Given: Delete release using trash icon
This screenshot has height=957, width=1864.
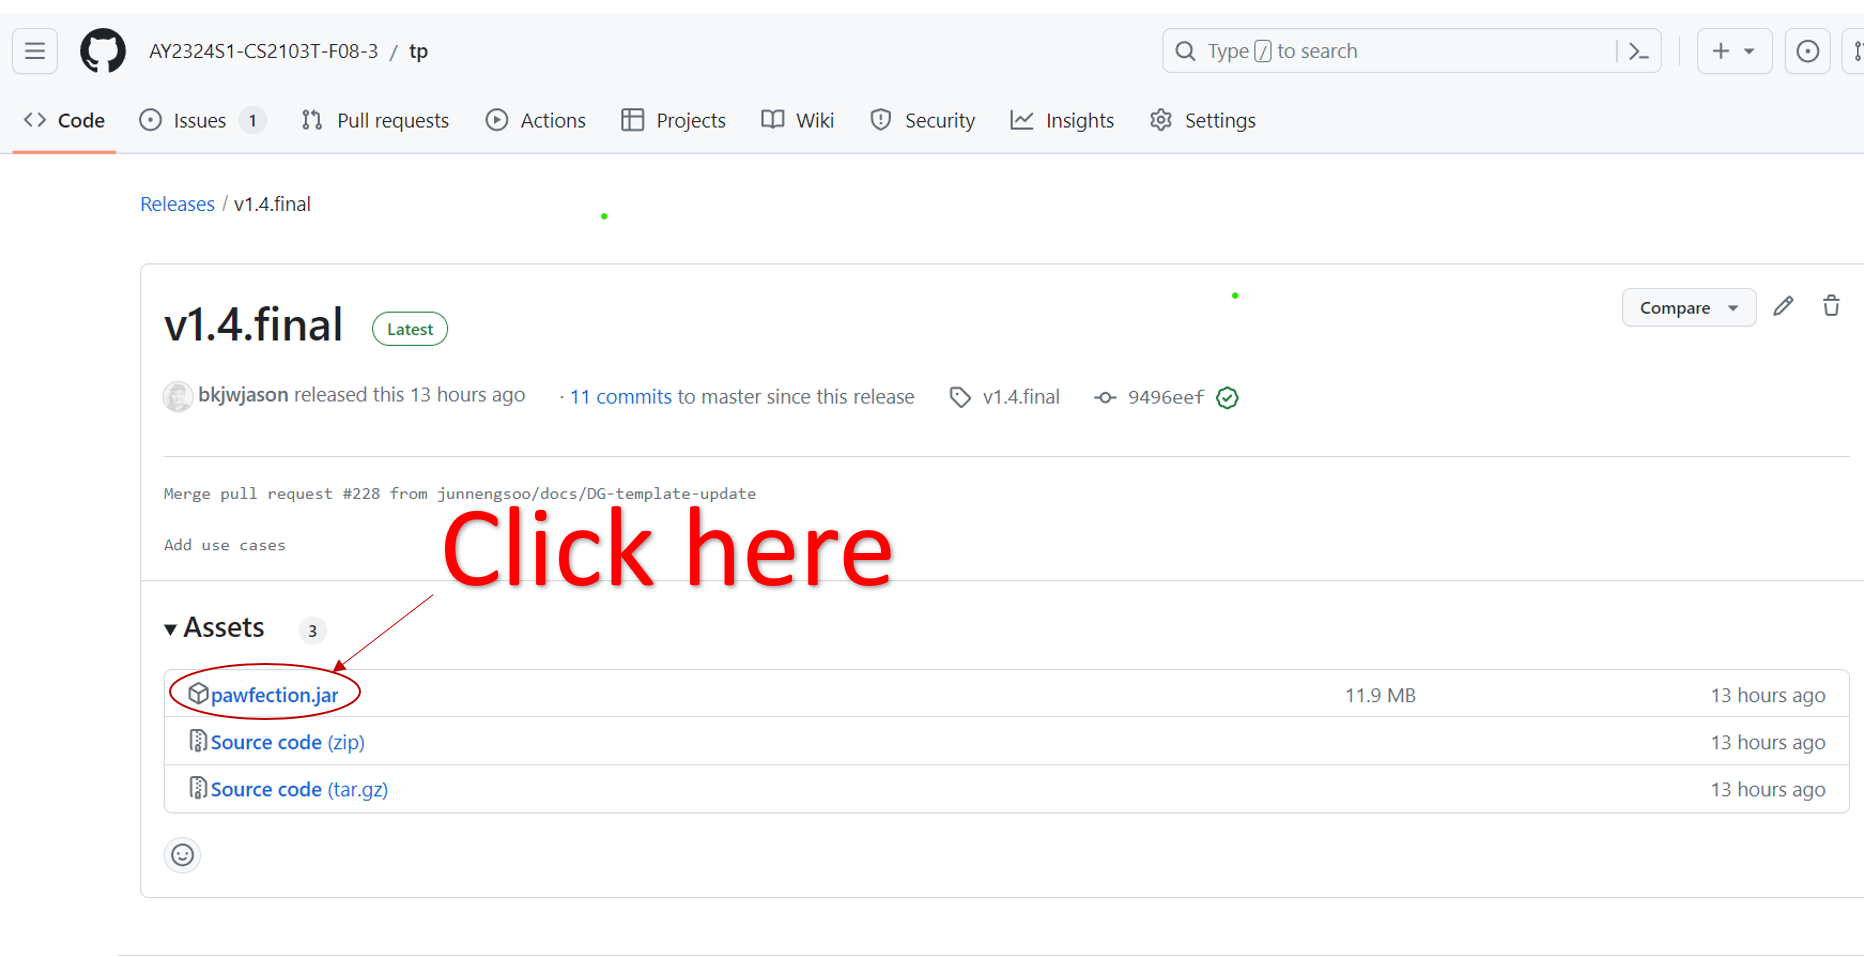Looking at the screenshot, I should point(1830,307).
